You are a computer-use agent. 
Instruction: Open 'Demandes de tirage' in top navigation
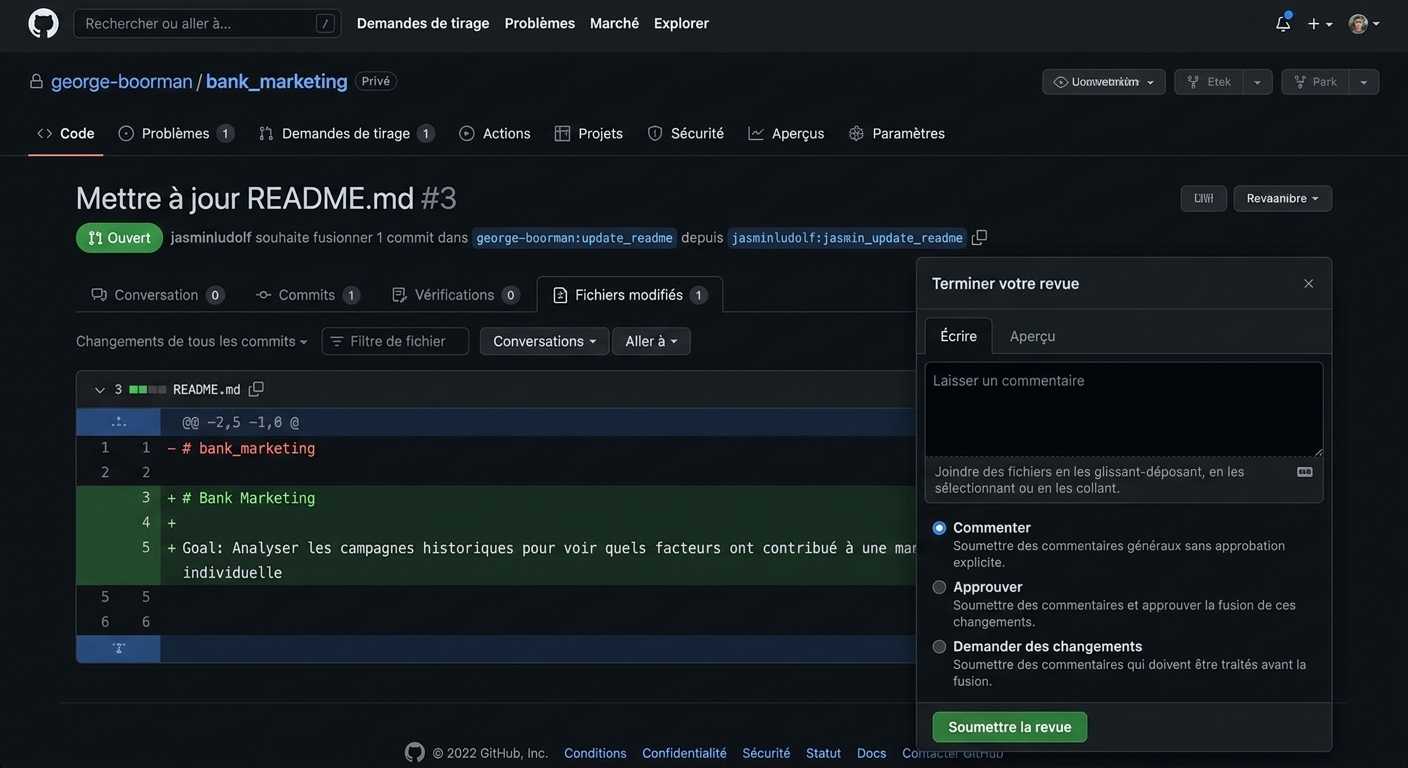pyautogui.click(x=423, y=23)
